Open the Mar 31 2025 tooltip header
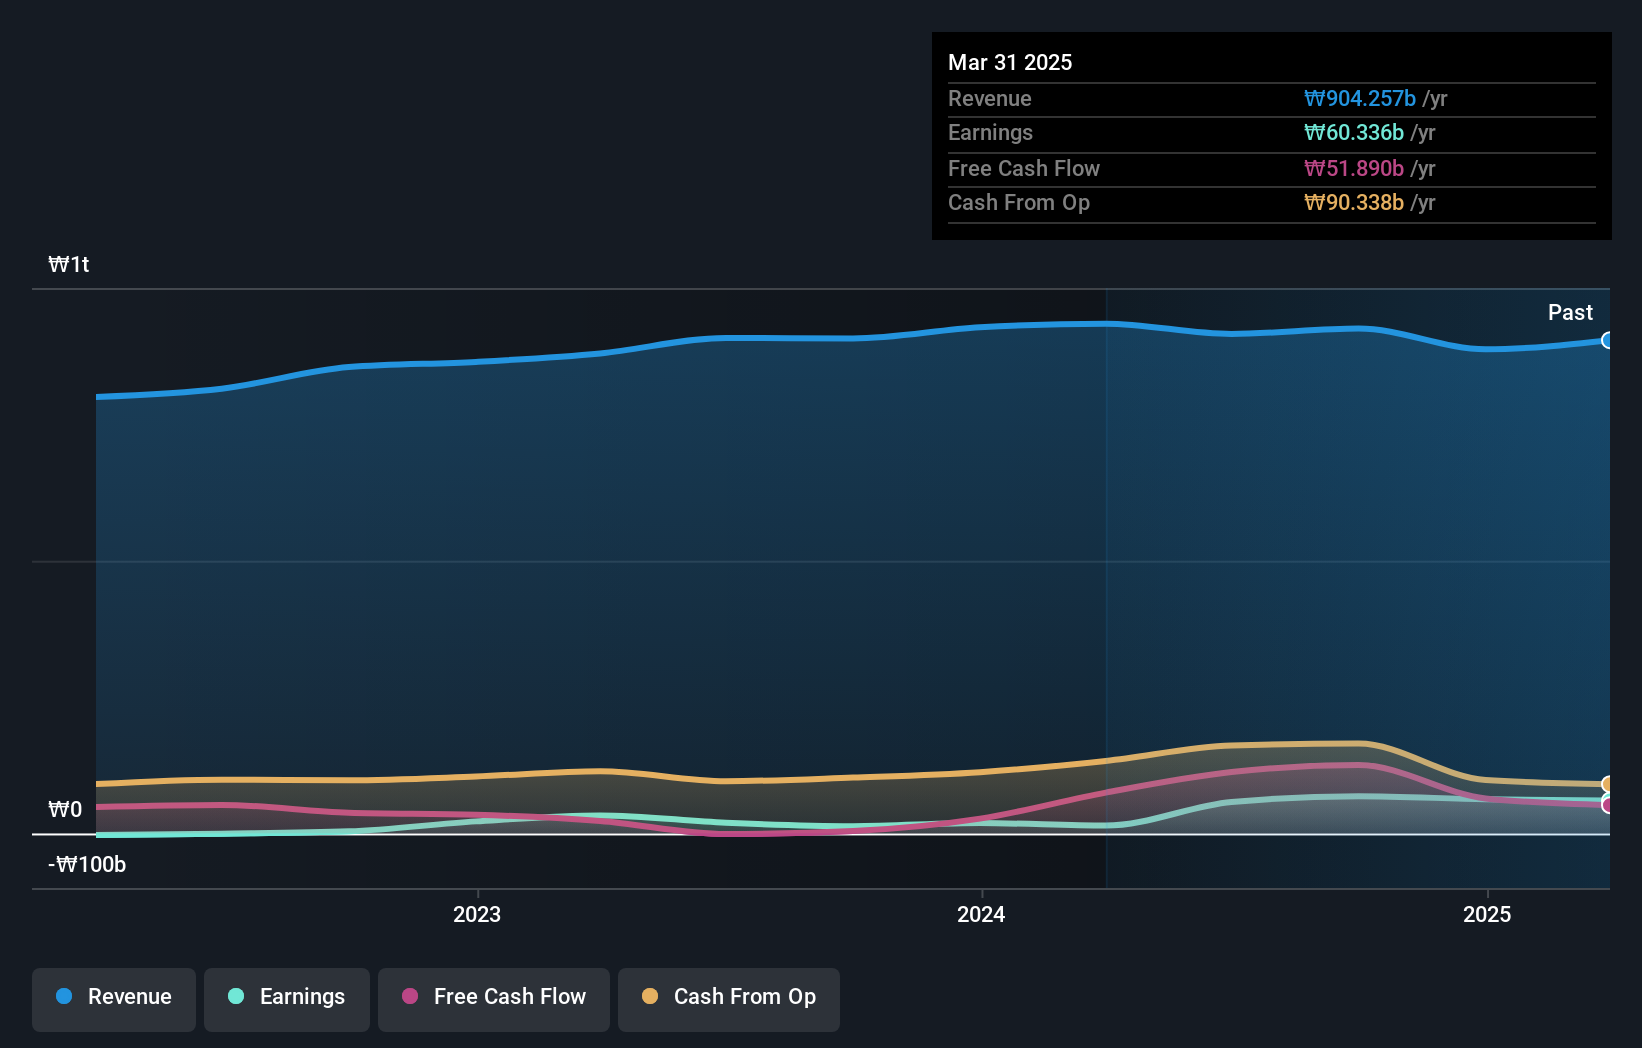Viewport: 1642px width, 1048px height. click(x=1010, y=62)
